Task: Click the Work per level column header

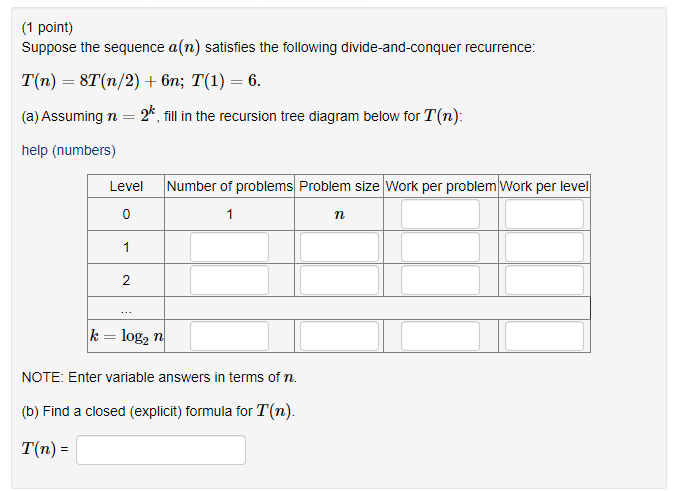Action: pyautogui.click(x=544, y=186)
